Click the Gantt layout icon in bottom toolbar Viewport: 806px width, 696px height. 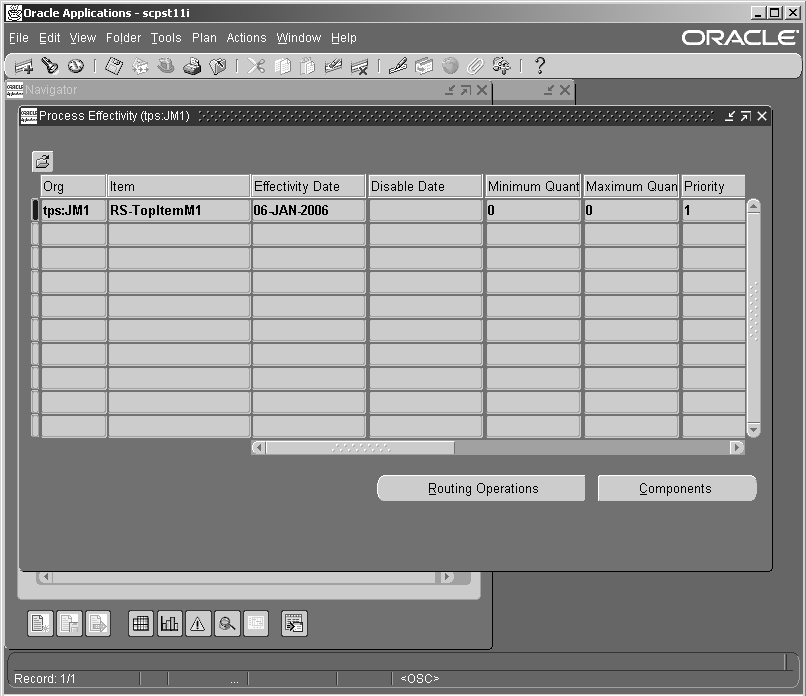(256, 624)
